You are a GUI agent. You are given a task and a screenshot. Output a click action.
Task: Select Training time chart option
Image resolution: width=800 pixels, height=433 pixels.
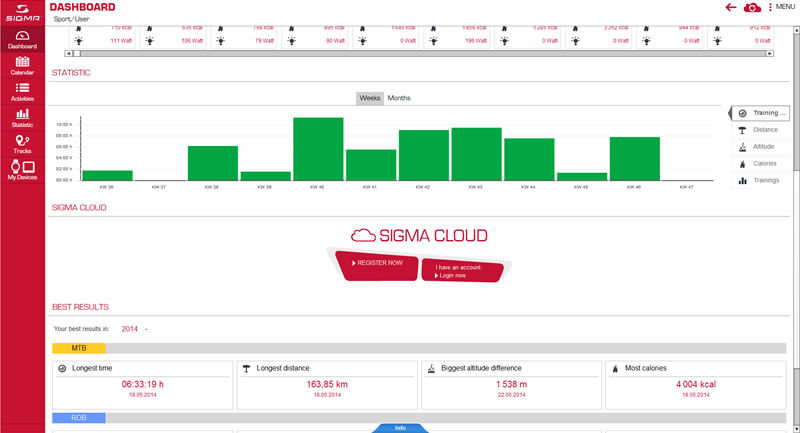[761, 113]
